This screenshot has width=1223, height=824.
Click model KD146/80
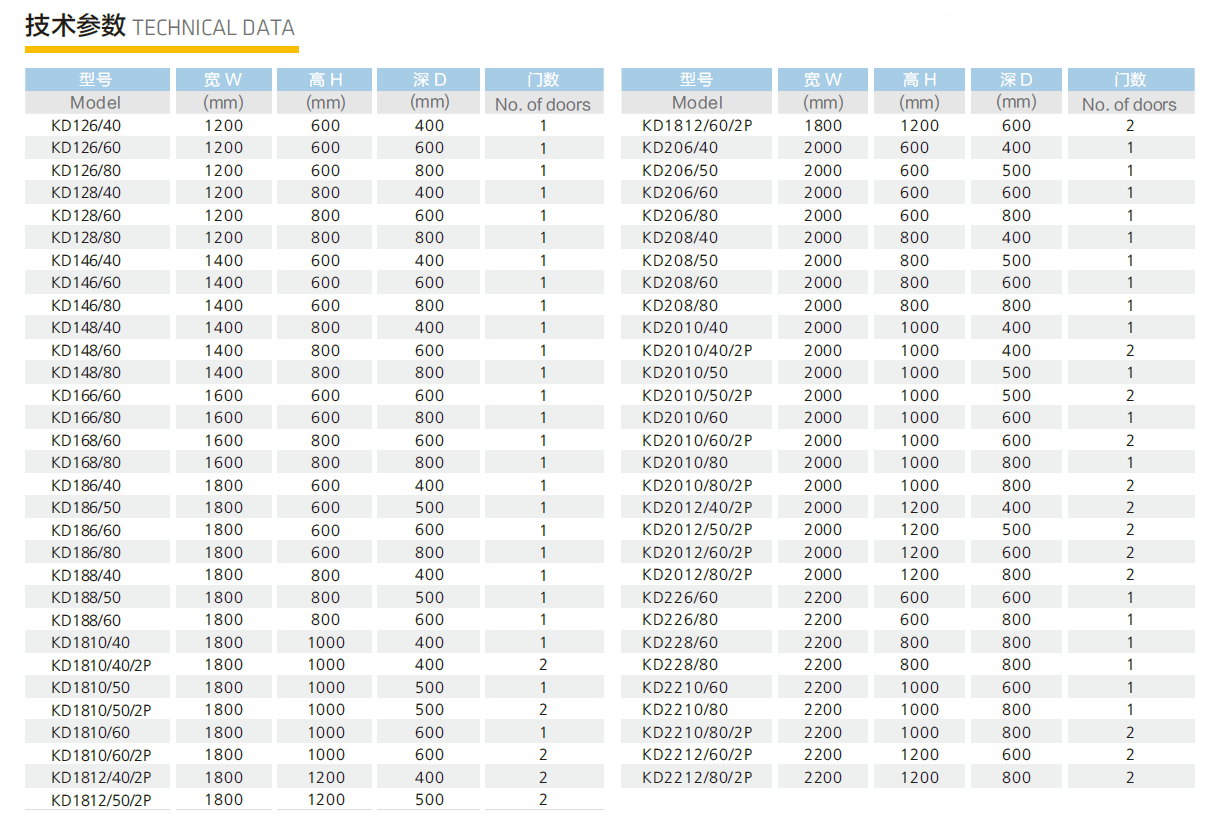point(86,305)
